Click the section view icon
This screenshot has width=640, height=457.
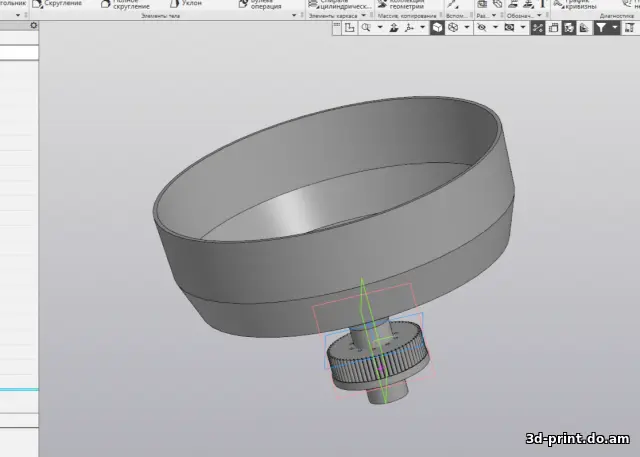pos(553,28)
